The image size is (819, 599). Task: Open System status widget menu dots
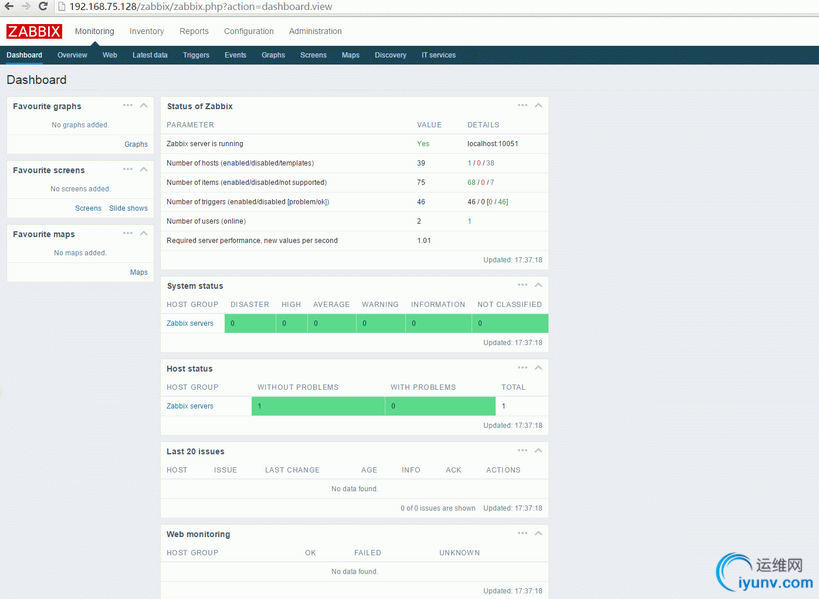pos(522,285)
